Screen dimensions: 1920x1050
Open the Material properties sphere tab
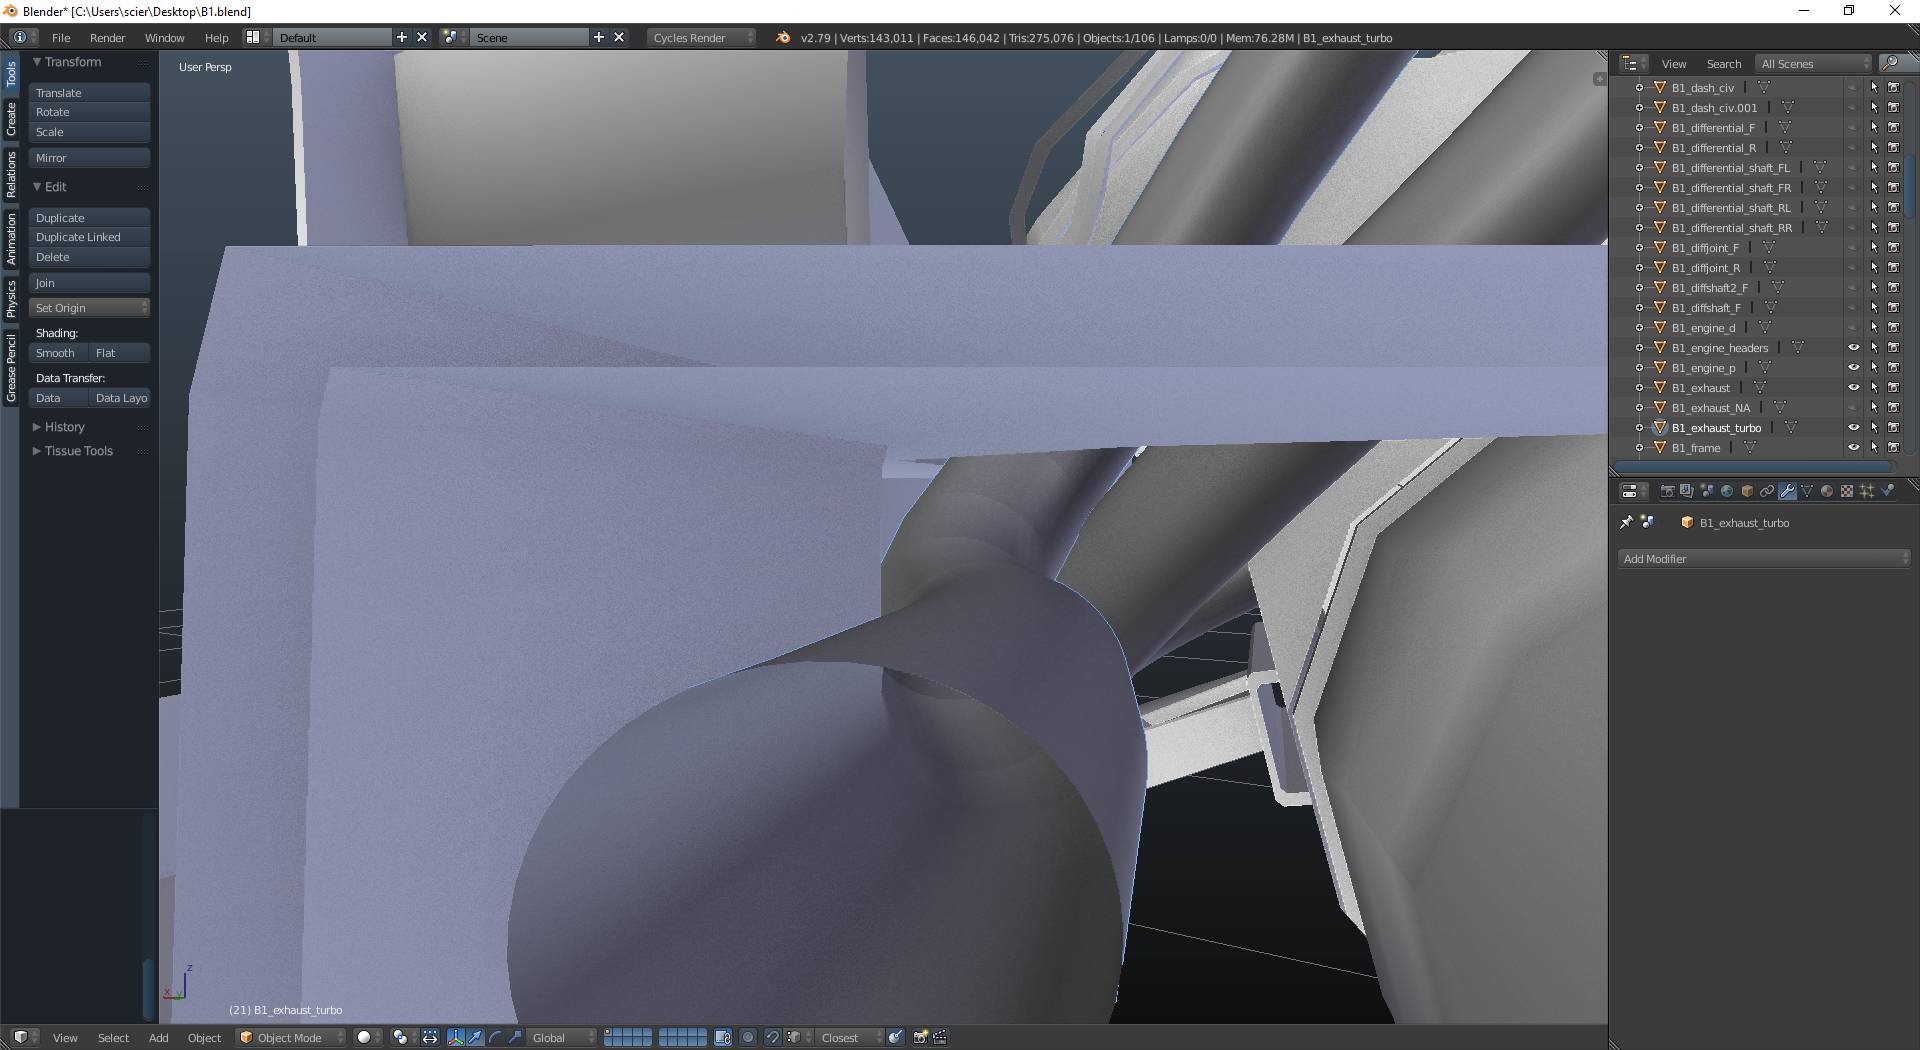(1827, 491)
